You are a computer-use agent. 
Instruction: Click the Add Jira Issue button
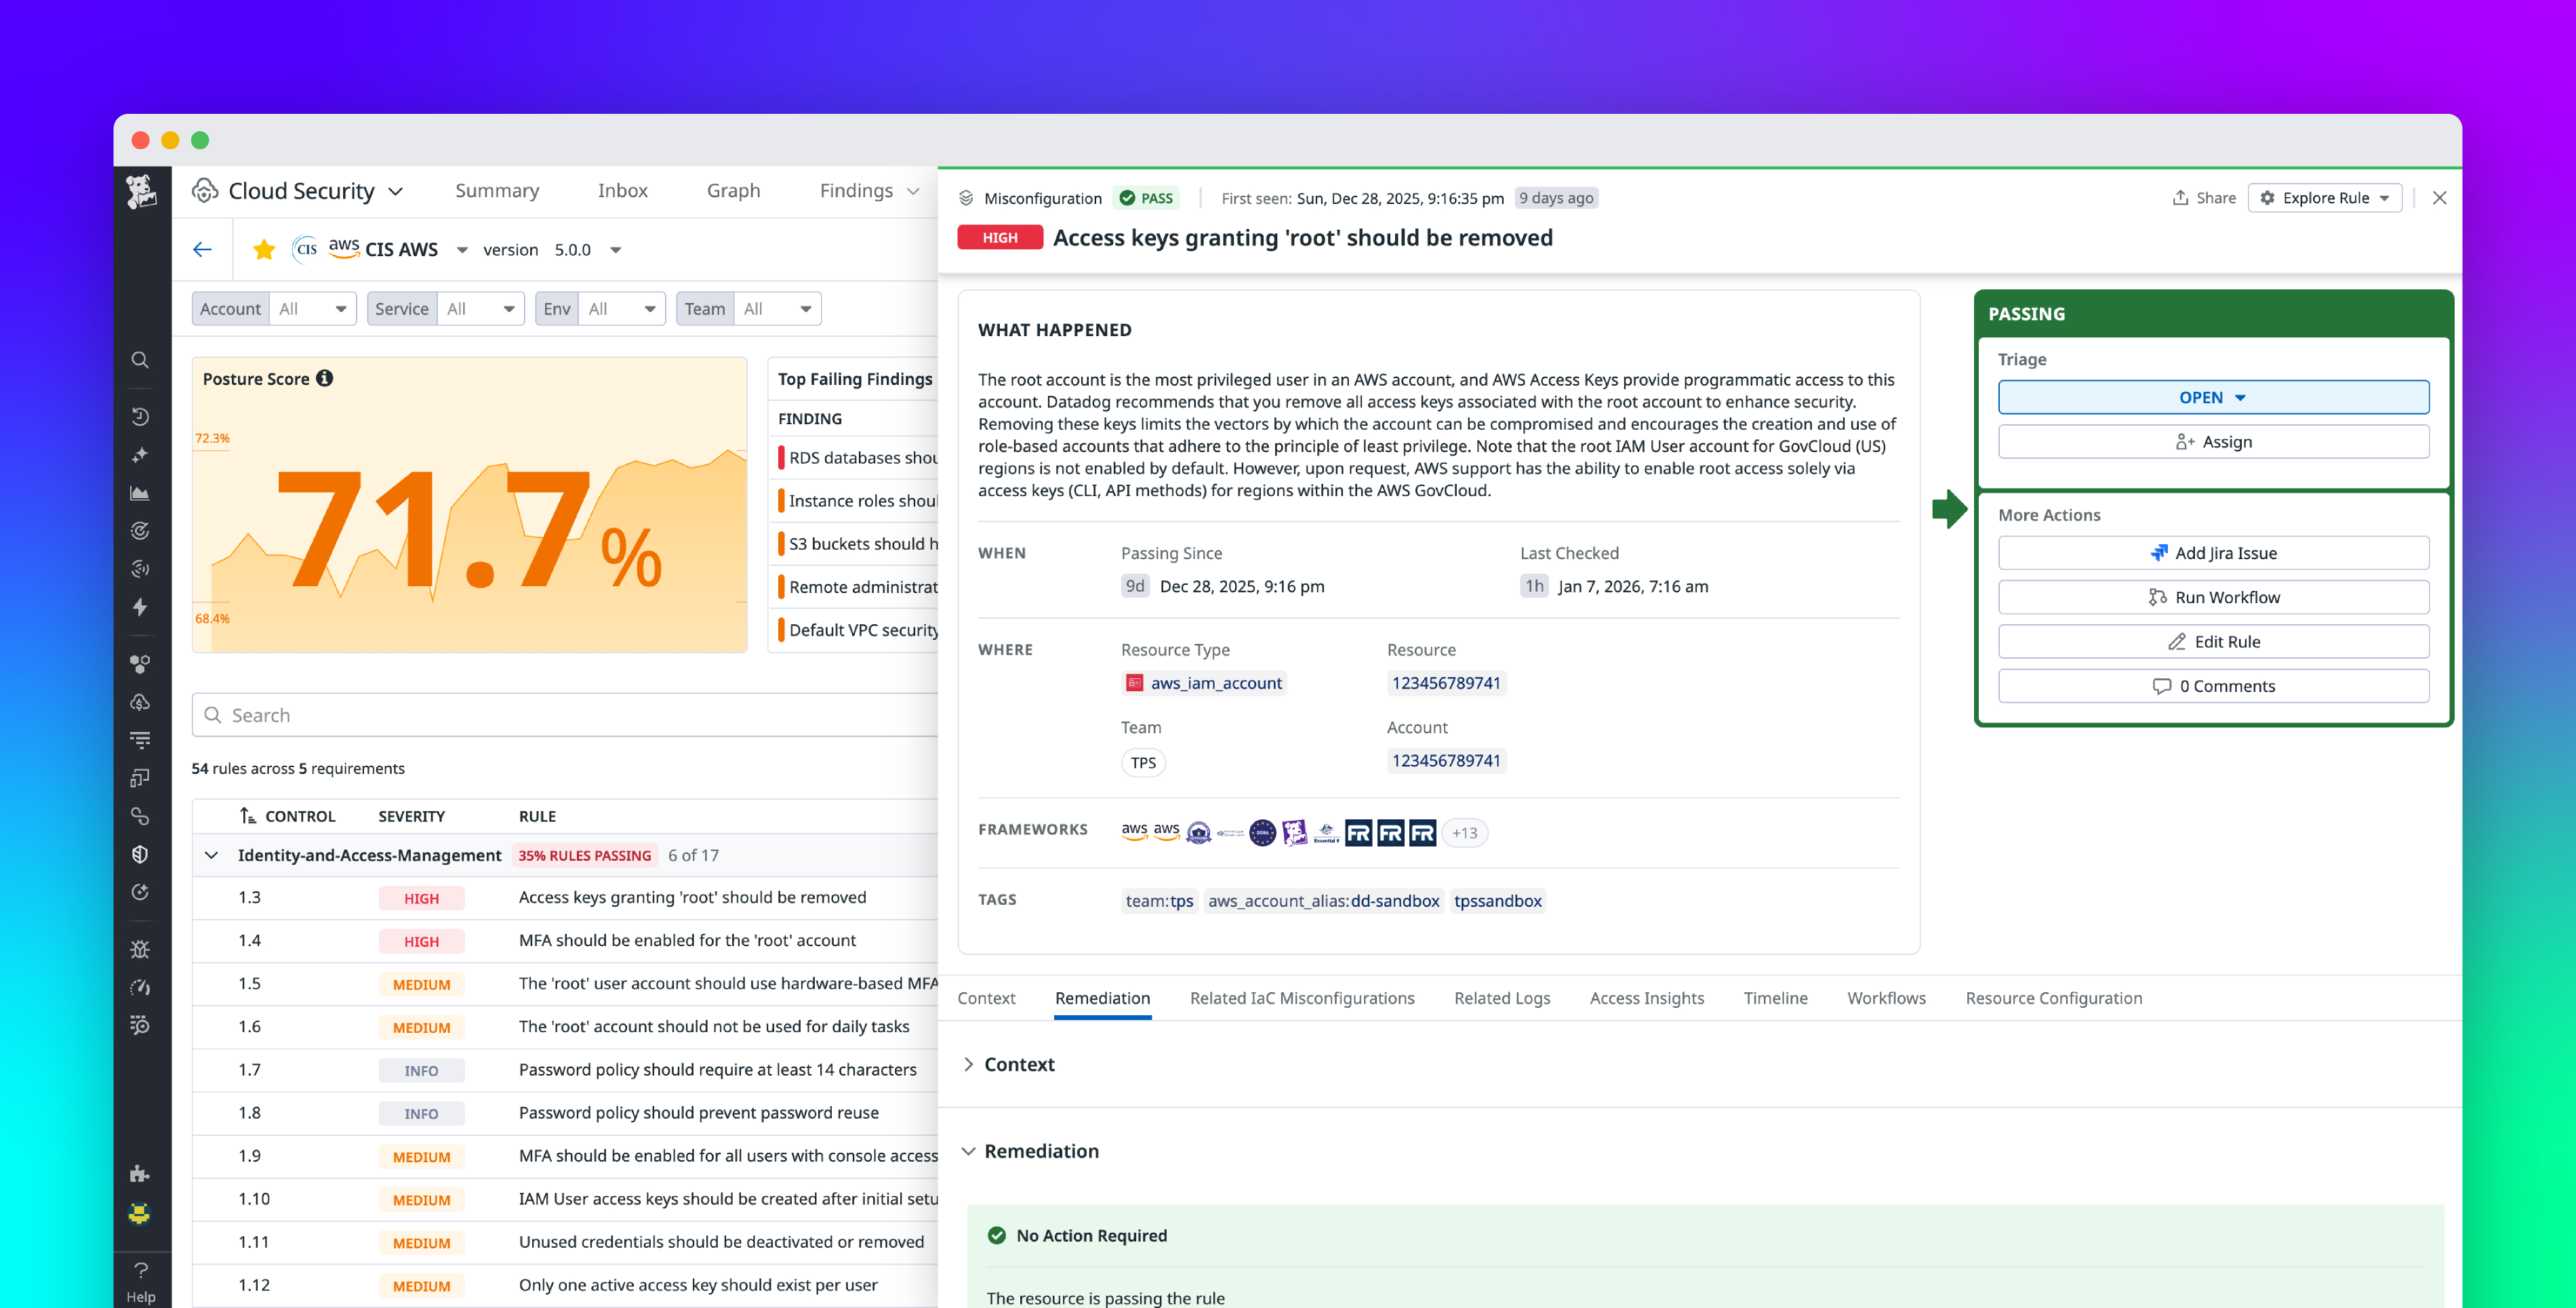(2213, 552)
